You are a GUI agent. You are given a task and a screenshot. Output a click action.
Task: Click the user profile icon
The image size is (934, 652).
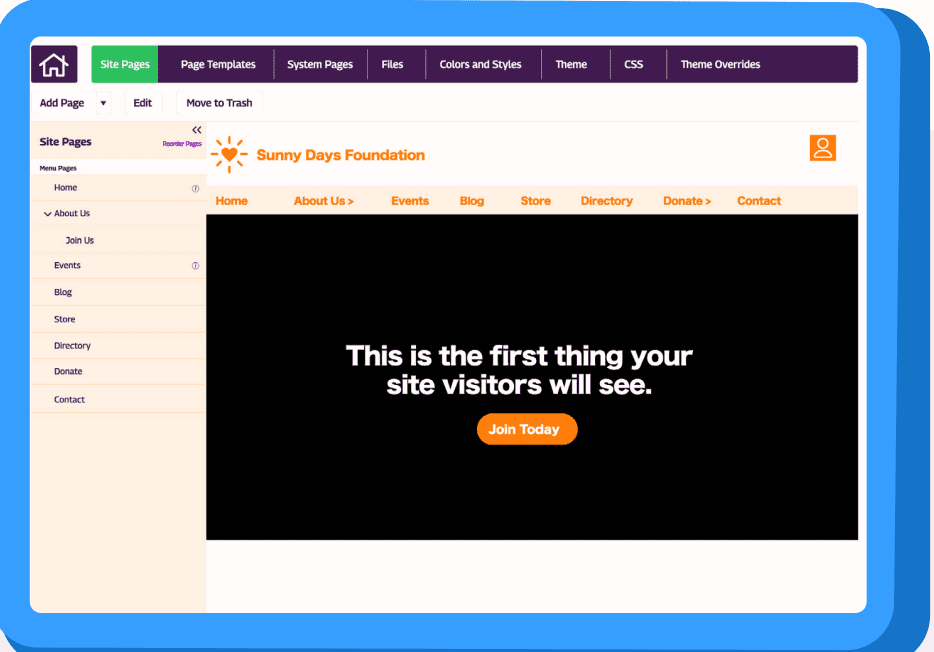coord(822,148)
